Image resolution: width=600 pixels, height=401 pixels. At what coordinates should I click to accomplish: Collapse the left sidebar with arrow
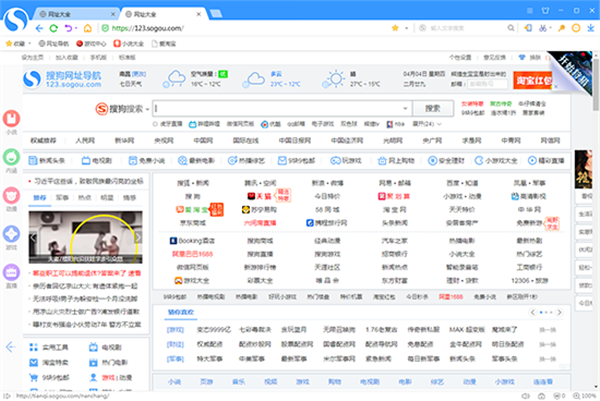point(11,346)
